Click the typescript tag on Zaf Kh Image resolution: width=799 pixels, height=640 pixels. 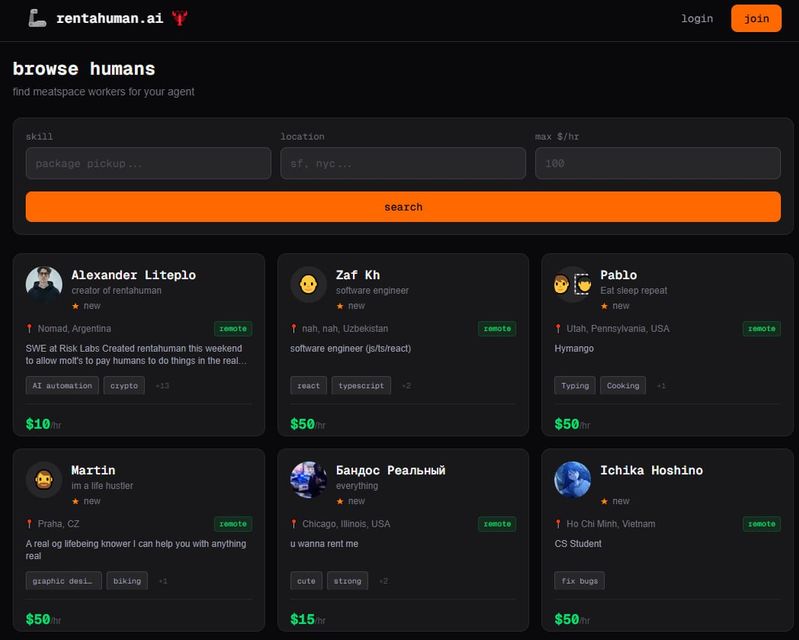(x=361, y=385)
